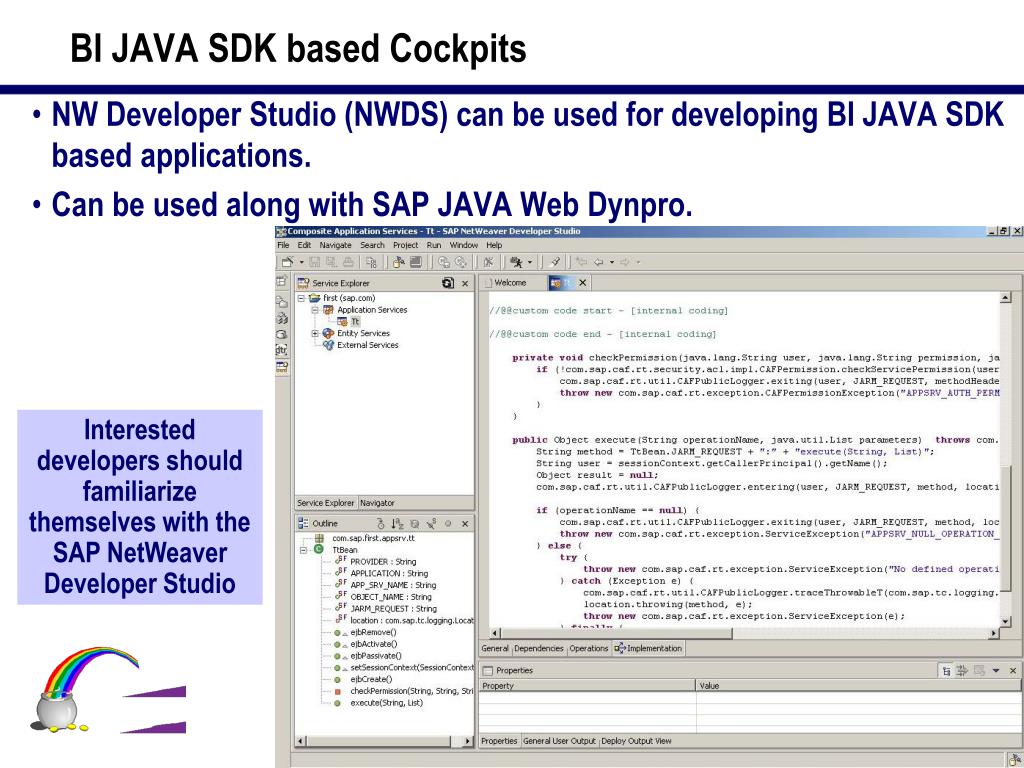Collapse the 'first (sap.com)' tree node
The height and width of the screenshot is (768, 1024).
pyautogui.click(x=302, y=298)
